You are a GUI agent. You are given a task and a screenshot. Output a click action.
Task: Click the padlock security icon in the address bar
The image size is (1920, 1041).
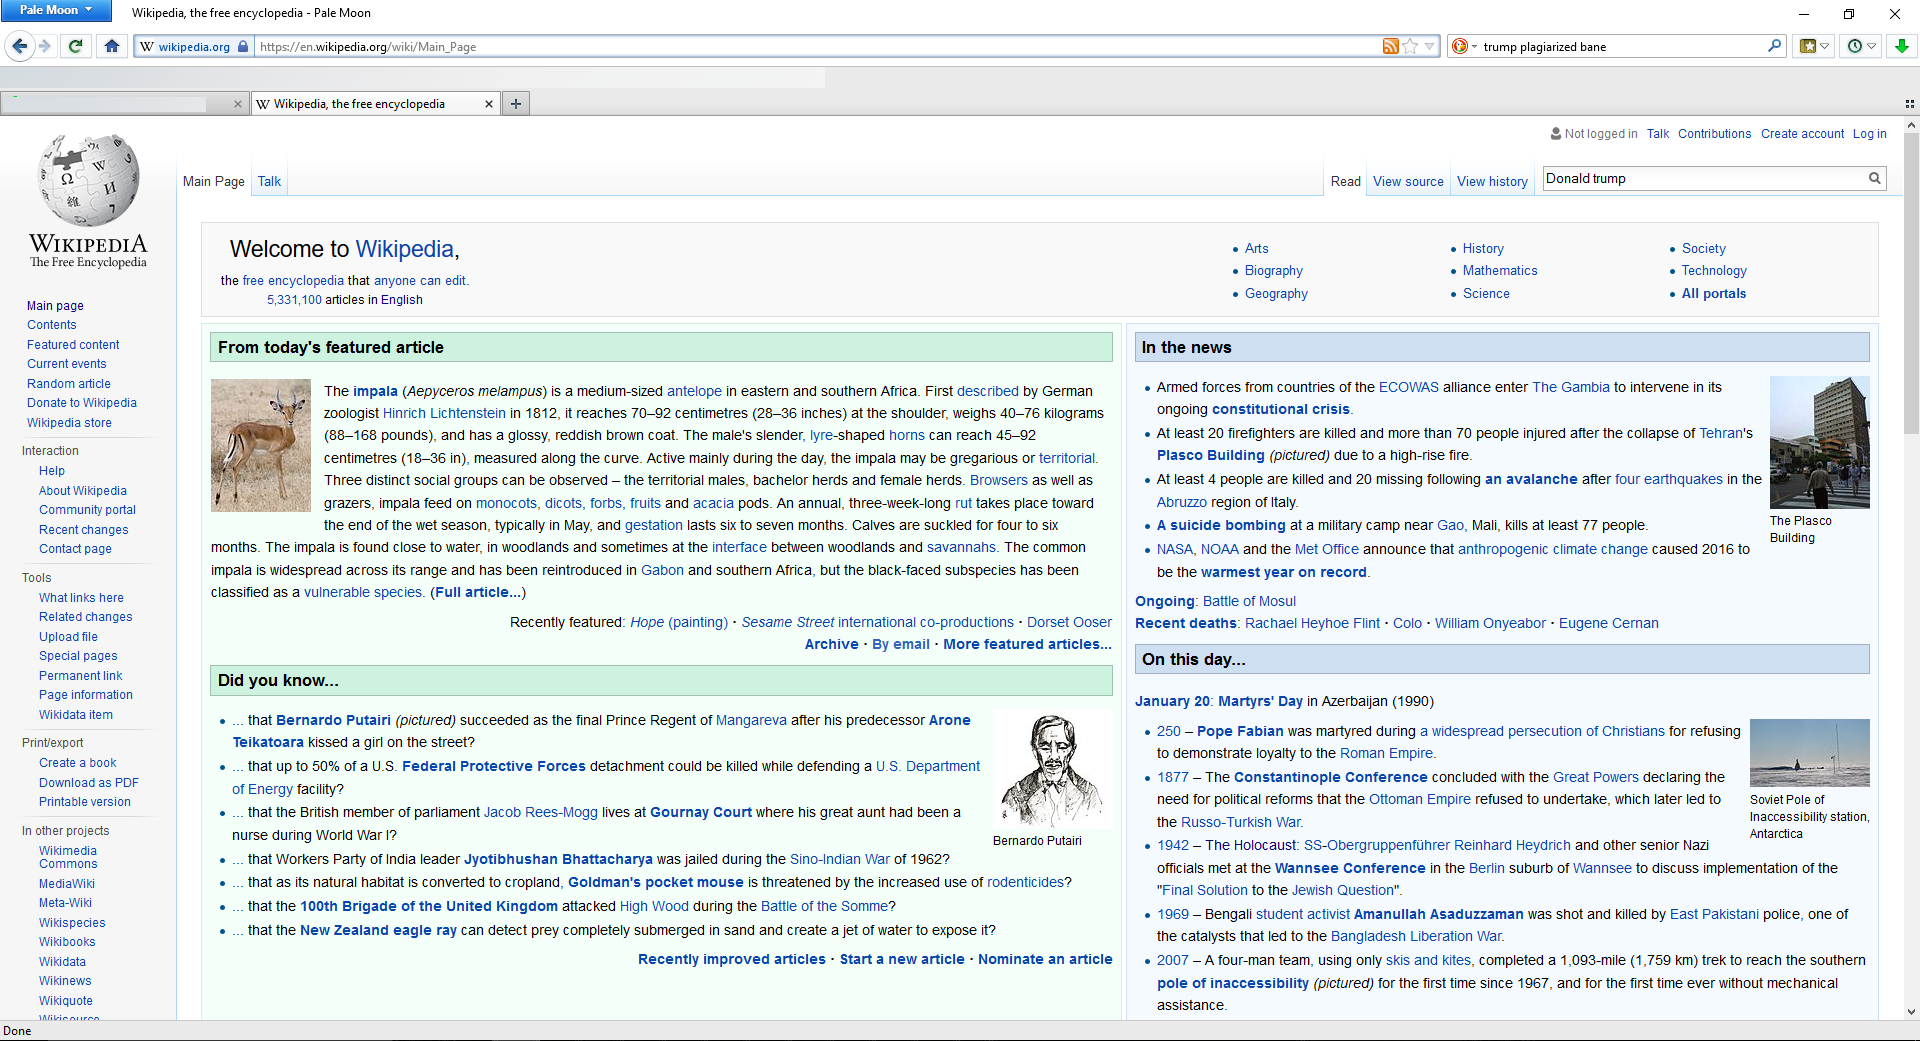tap(243, 46)
